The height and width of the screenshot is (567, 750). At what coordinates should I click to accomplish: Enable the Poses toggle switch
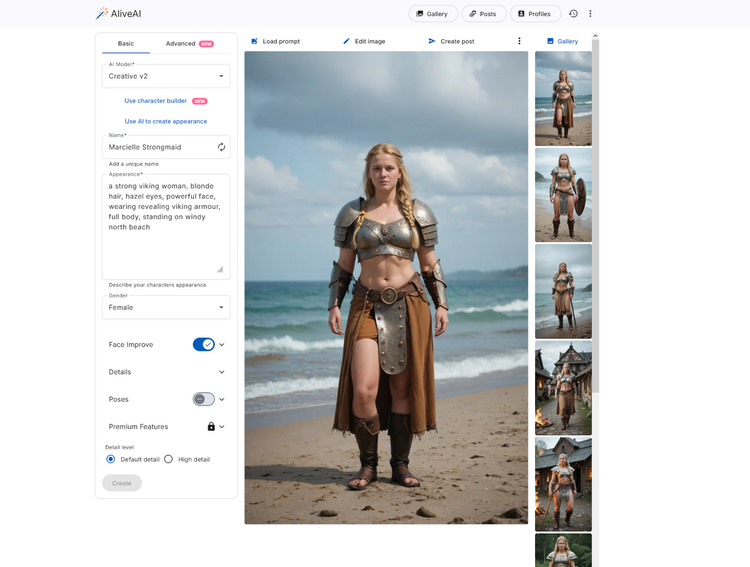pyautogui.click(x=204, y=399)
